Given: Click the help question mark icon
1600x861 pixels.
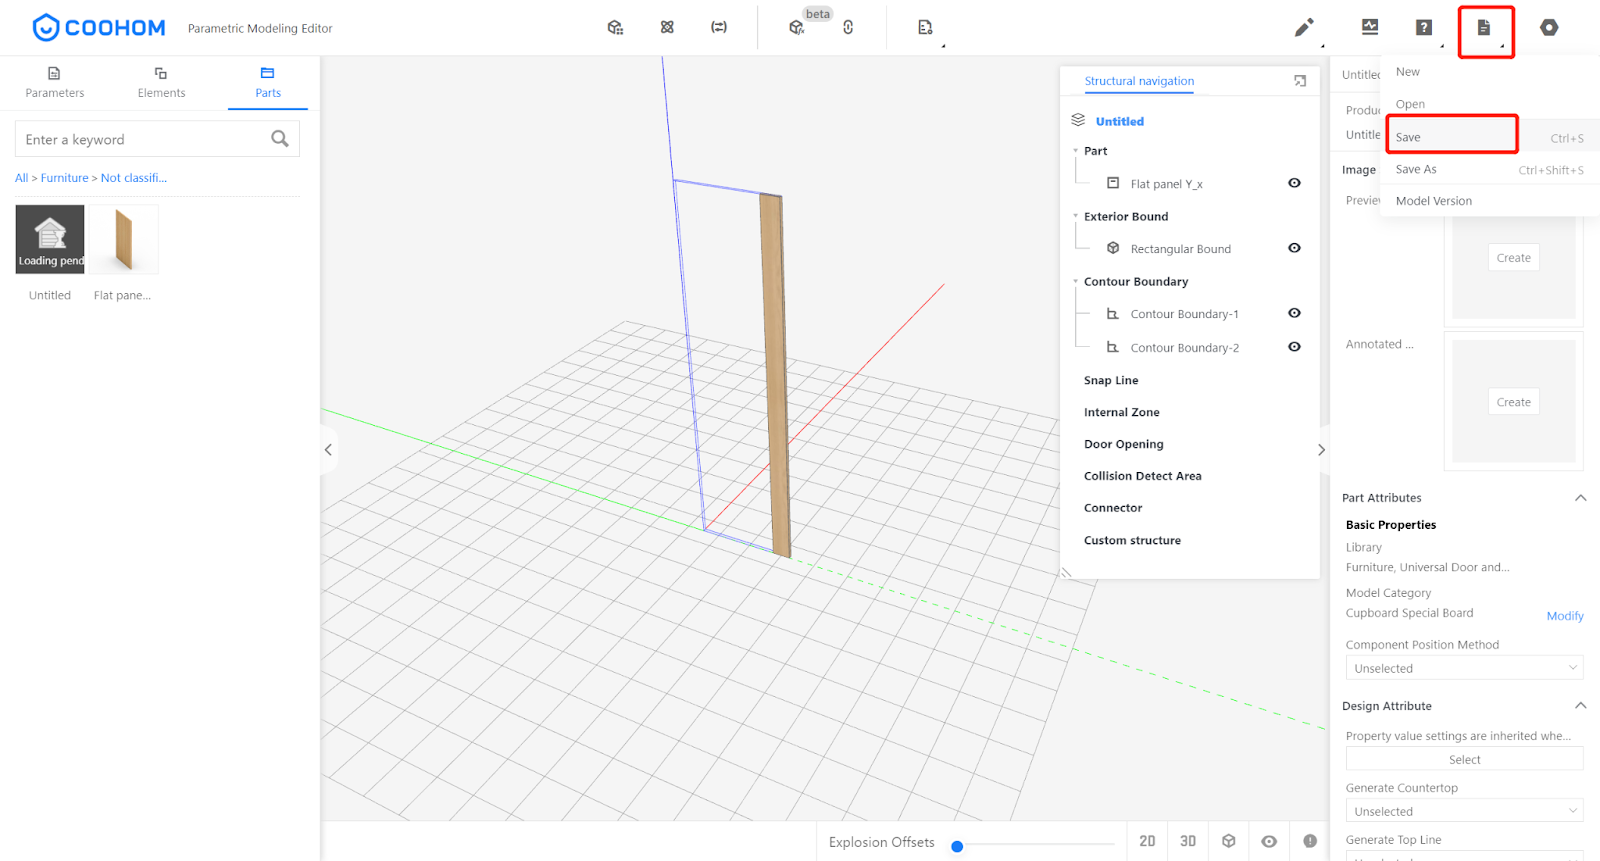Looking at the screenshot, I should pyautogui.click(x=1424, y=28).
